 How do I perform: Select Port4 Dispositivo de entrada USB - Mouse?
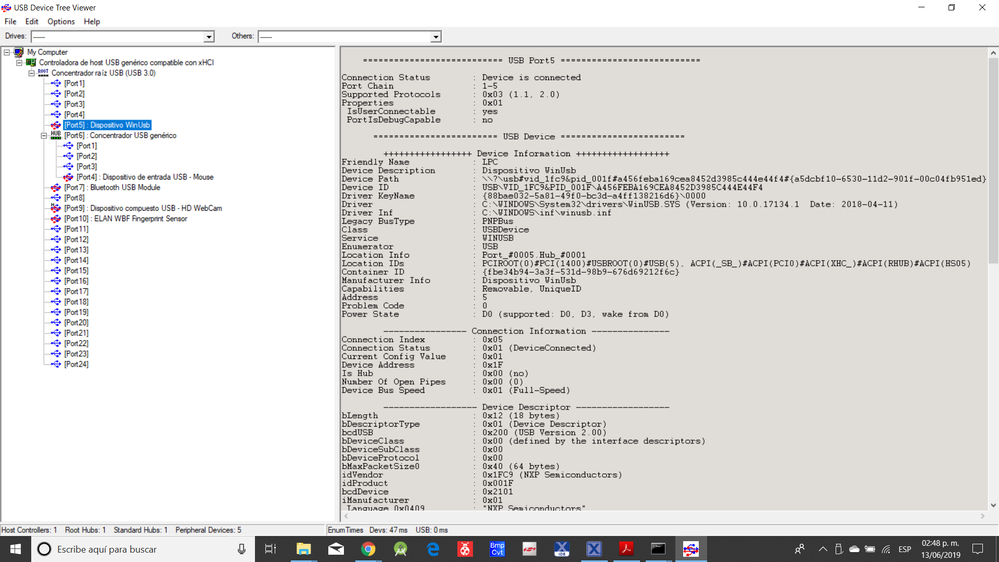[145, 177]
